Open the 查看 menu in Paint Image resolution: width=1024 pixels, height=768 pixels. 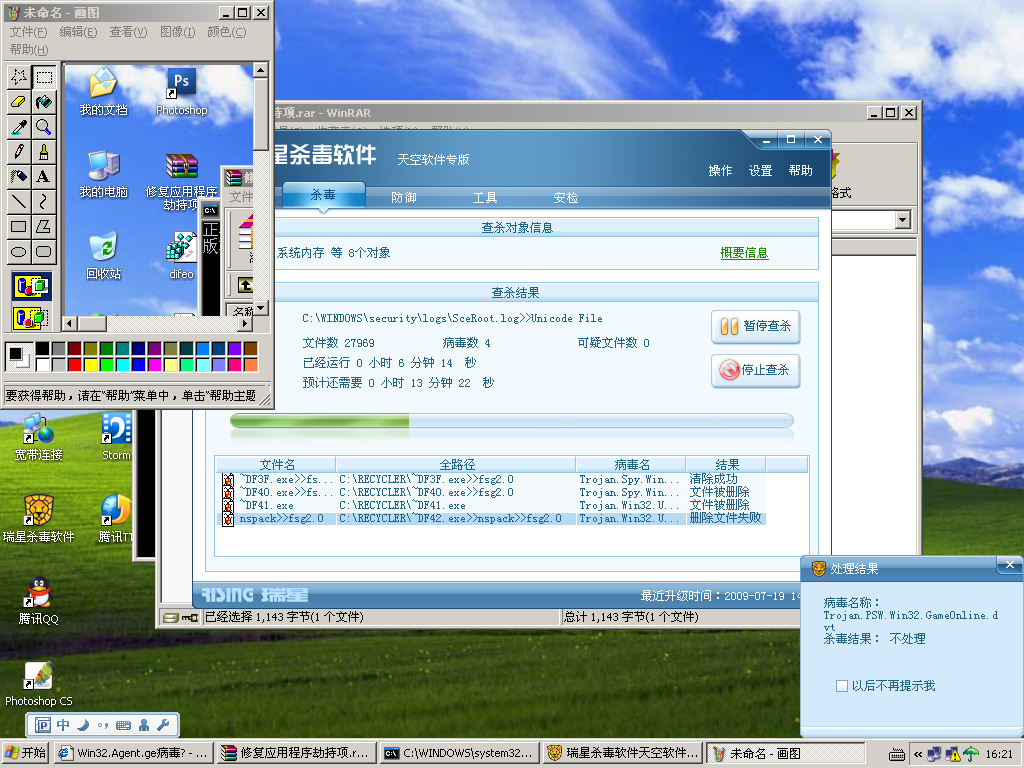[x=128, y=32]
